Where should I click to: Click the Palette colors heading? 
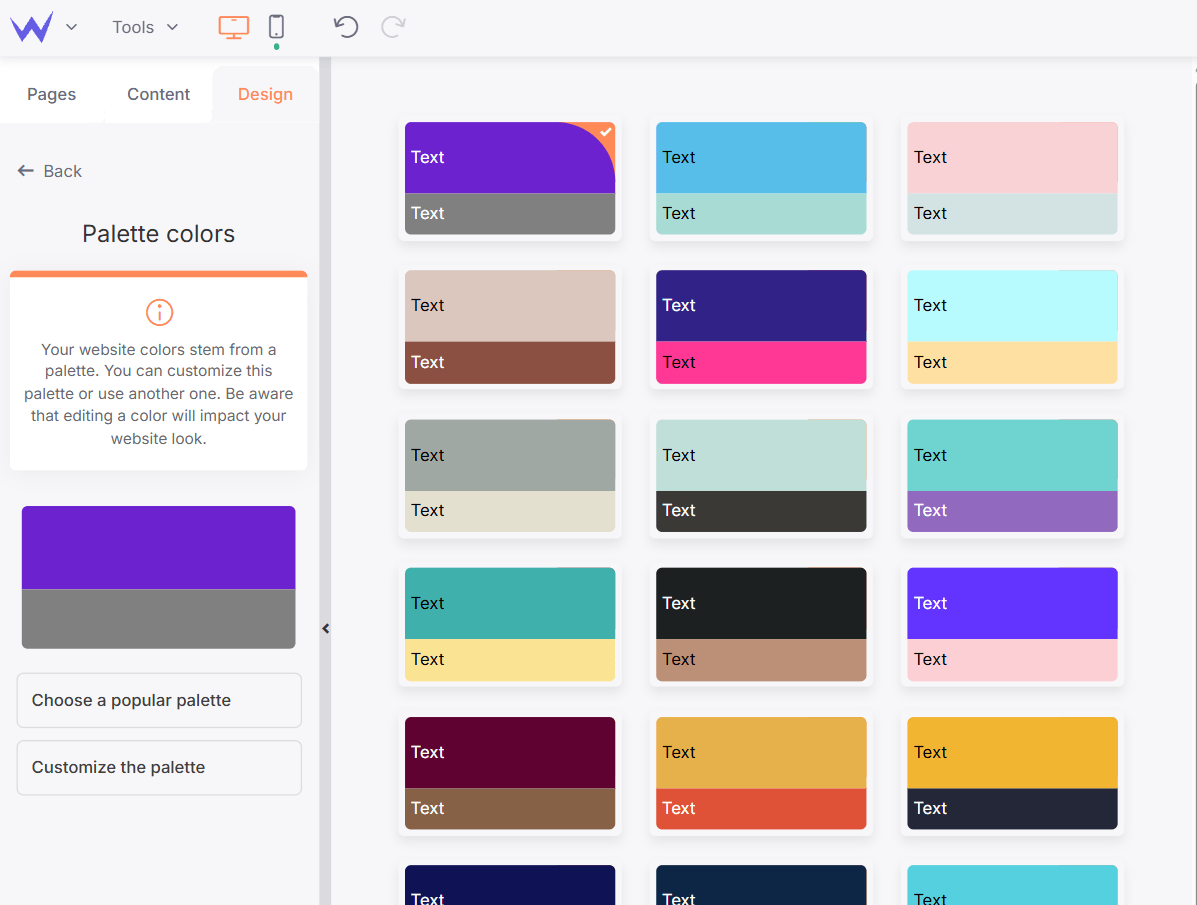tap(159, 234)
